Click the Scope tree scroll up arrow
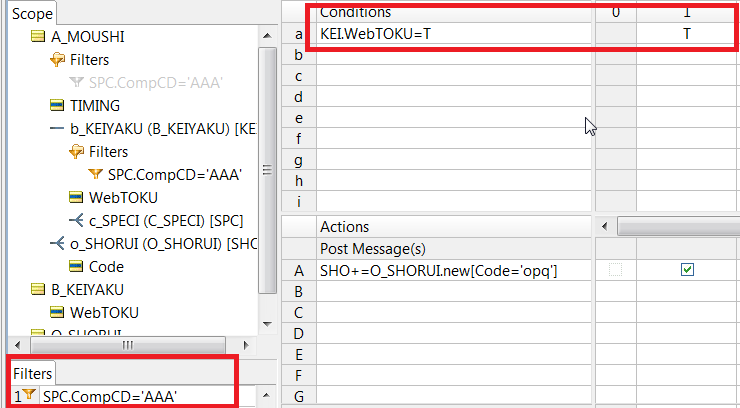Image resolution: width=740 pixels, height=408 pixels. 267,36
